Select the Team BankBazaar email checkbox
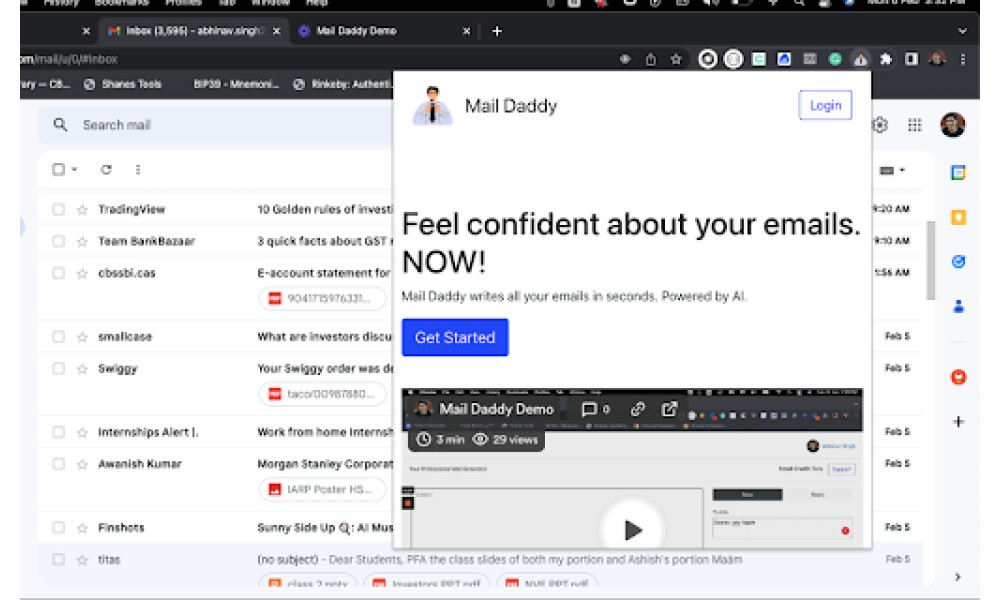The width and height of the screenshot is (1000, 600). pos(58,241)
